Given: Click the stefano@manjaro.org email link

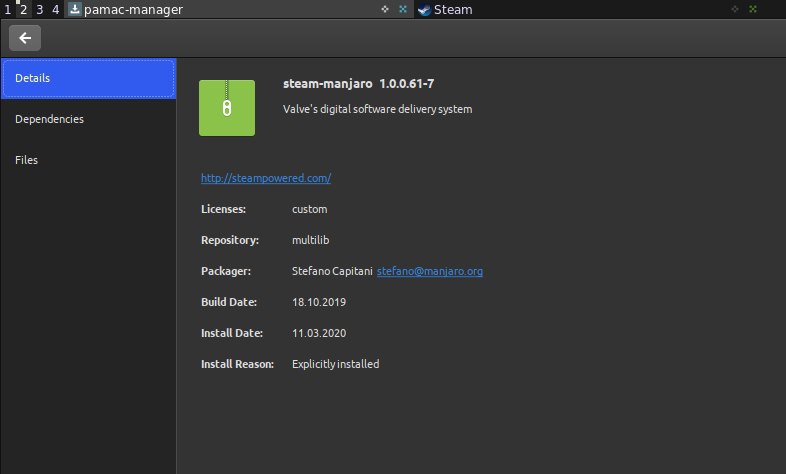Looking at the screenshot, I should click(430, 271).
